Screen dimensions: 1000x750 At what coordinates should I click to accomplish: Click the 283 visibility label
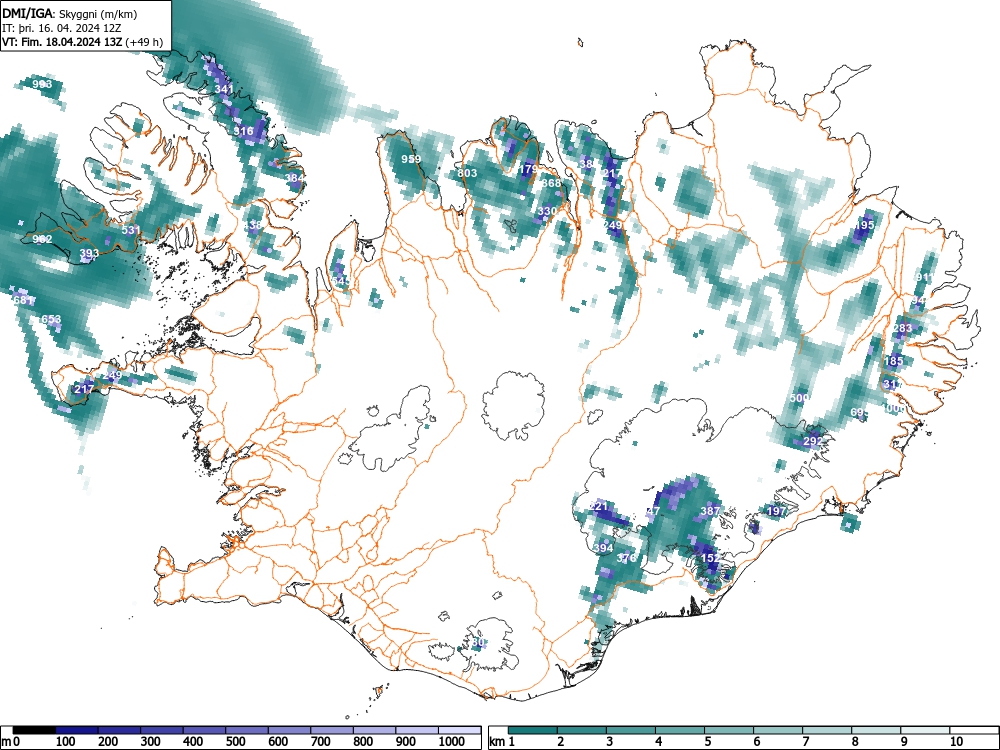(902, 328)
